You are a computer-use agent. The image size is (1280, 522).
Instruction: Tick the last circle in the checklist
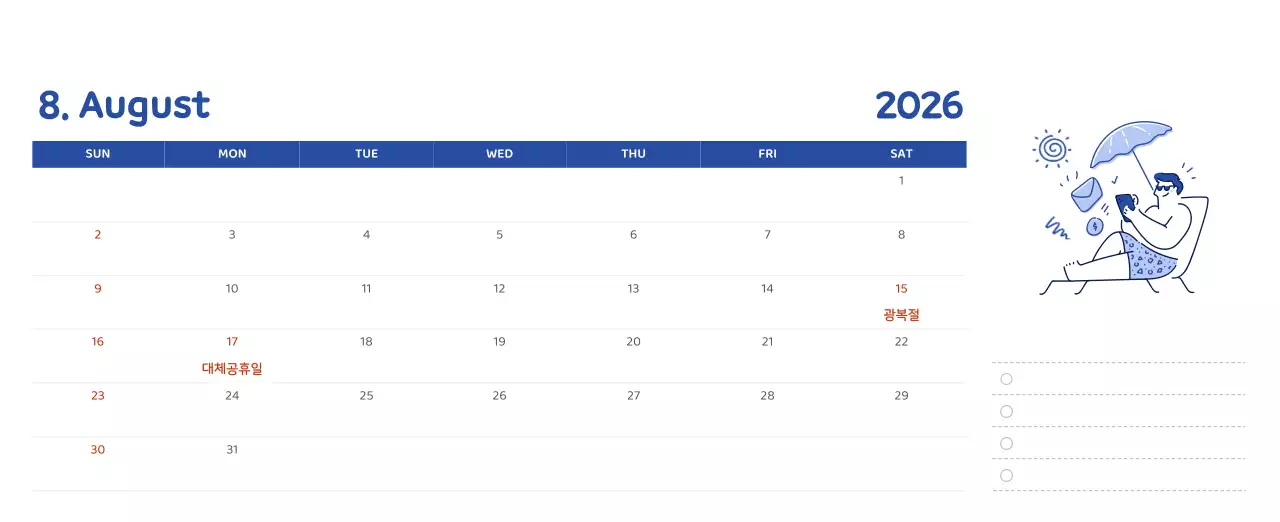tap(1006, 475)
